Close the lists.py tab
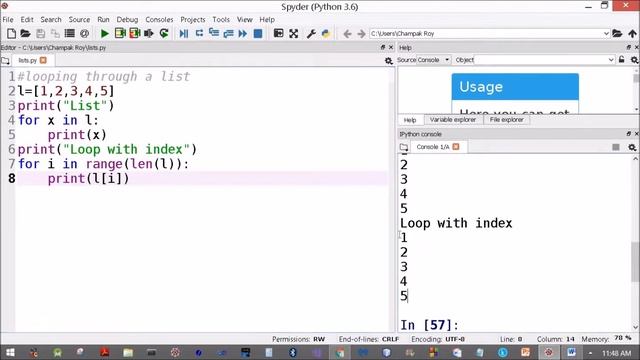Image resolution: width=640 pixels, height=360 pixels. [43, 60]
